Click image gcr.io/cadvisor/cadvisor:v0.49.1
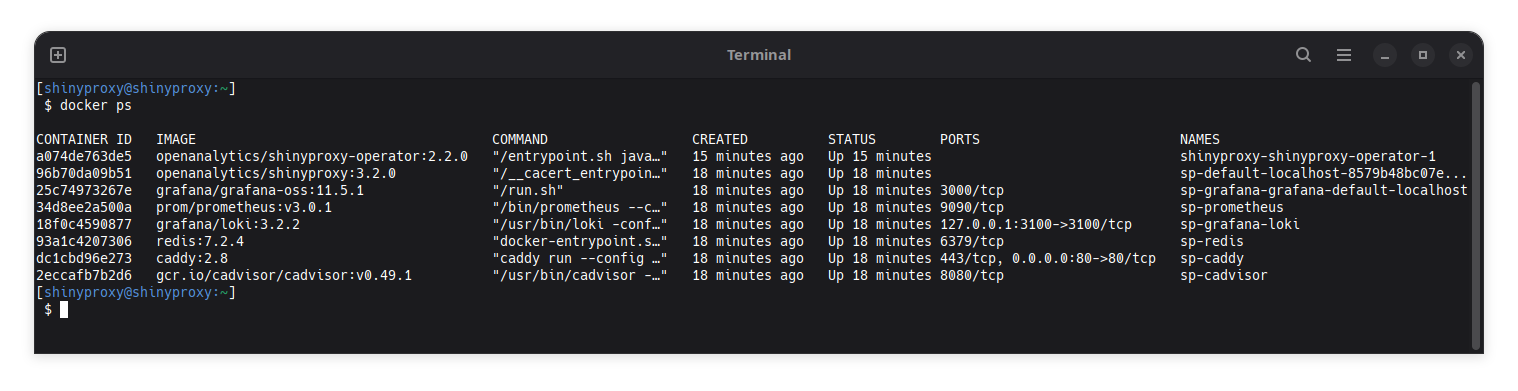This screenshot has width=1518, height=391. pyautogui.click(x=284, y=275)
